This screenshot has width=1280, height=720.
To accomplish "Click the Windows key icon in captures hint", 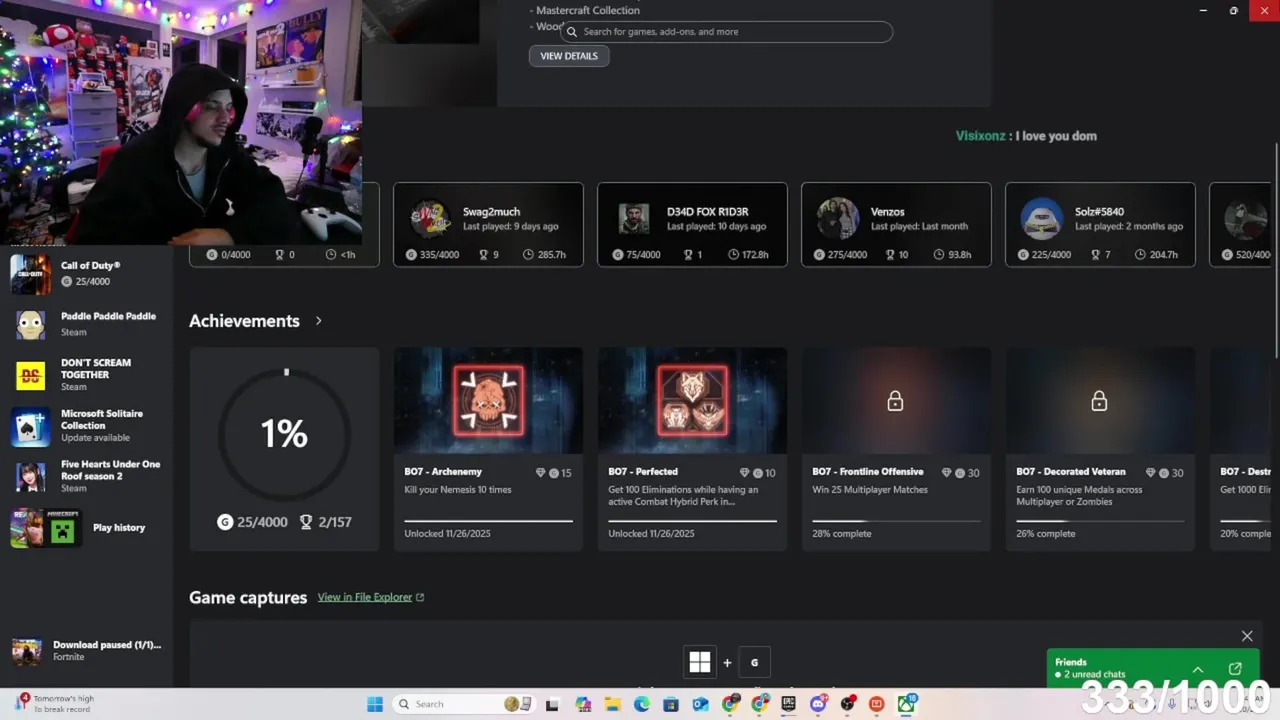I will coord(700,662).
